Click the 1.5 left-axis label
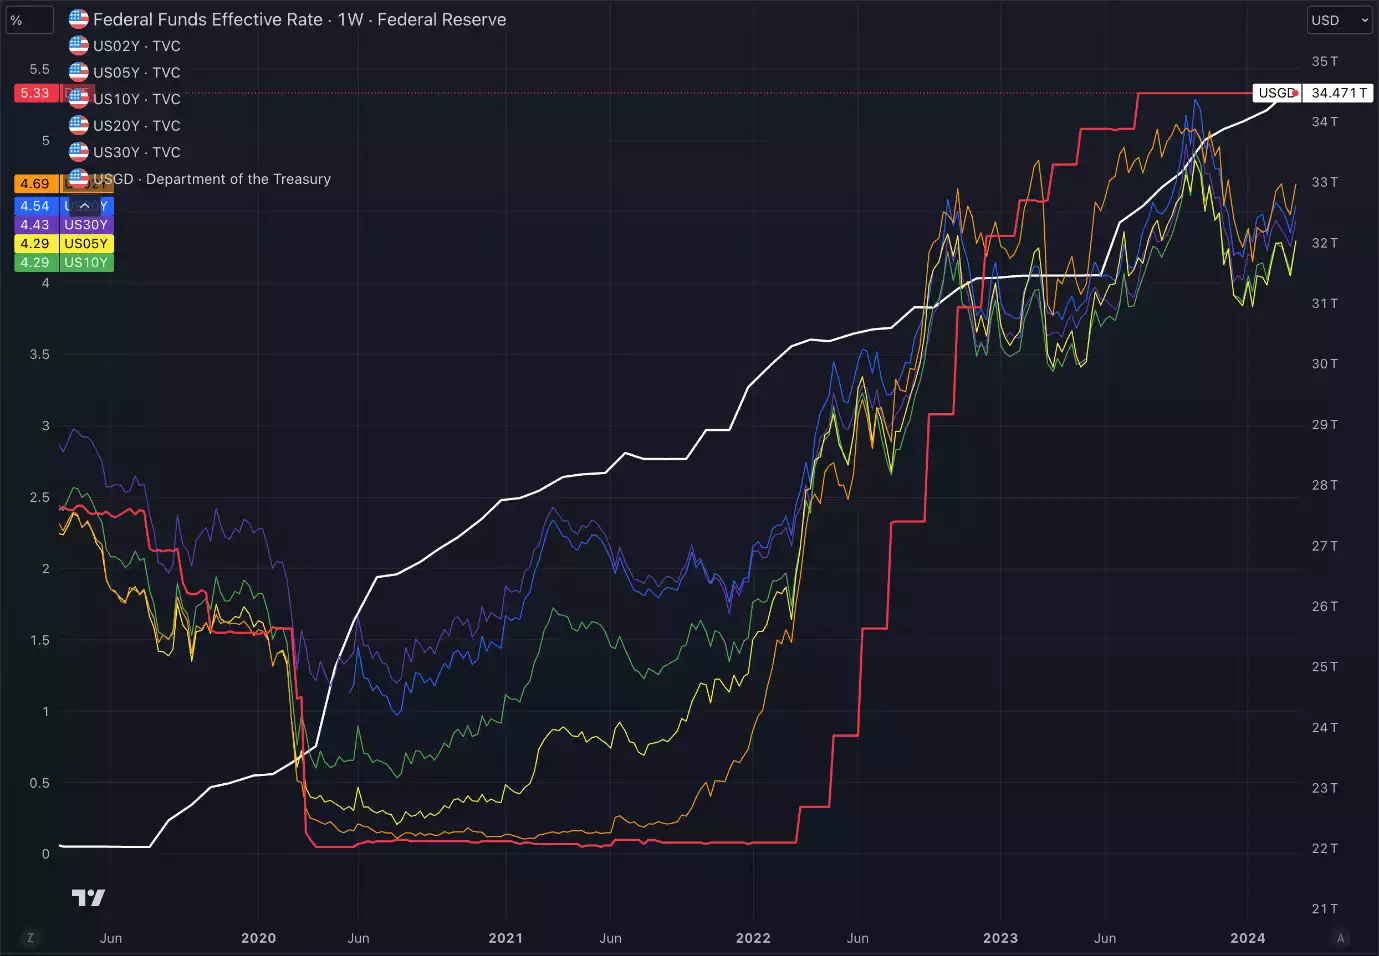 coord(39,640)
